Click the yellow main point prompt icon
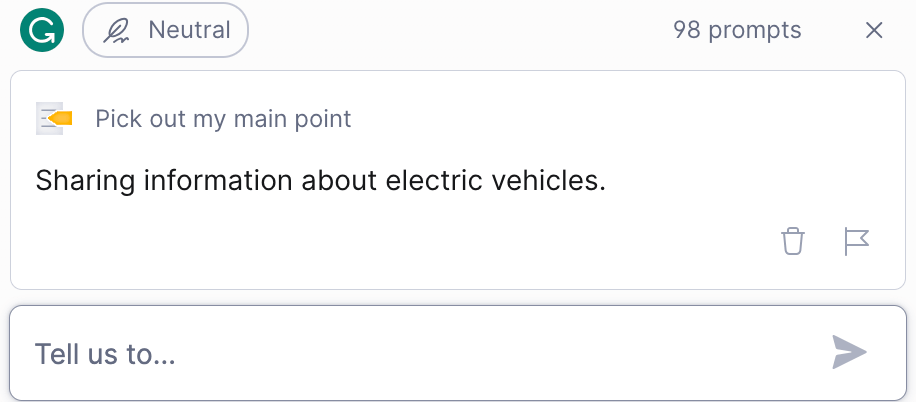Image resolution: width=916 pixels, height=402 pixels. point(51,119)
